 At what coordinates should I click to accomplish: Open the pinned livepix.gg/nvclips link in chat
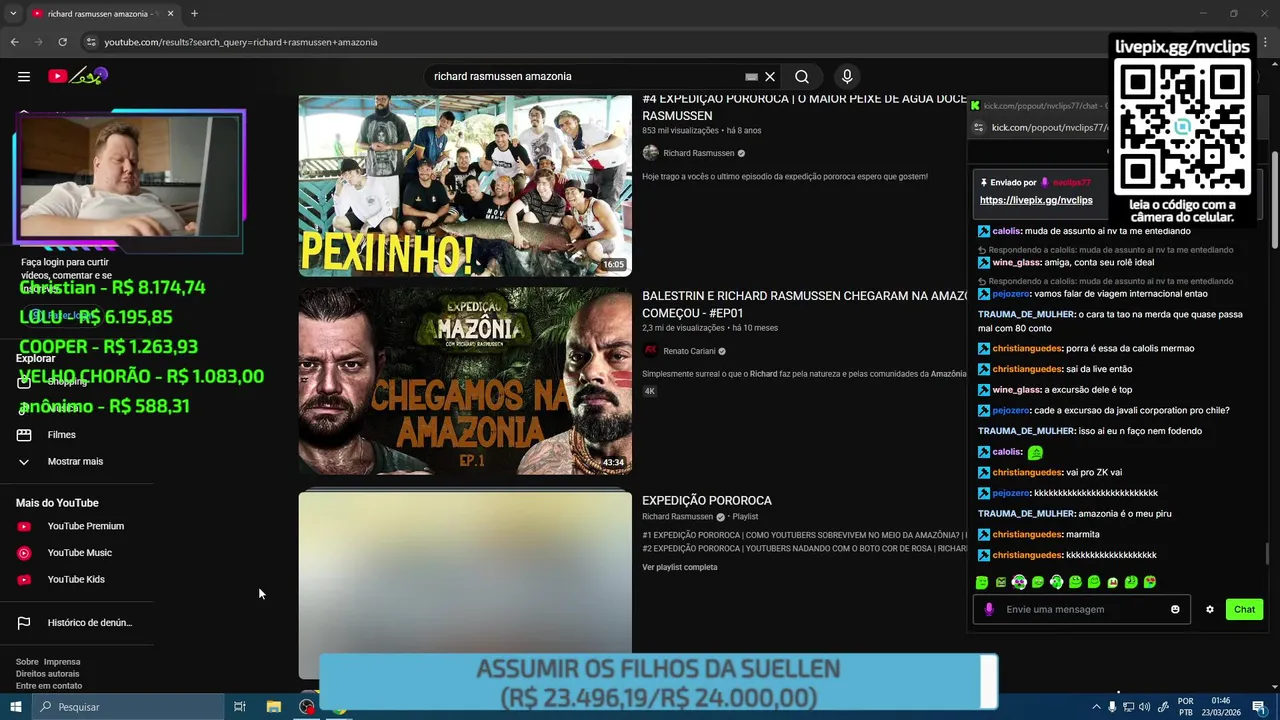pyautogui.click(x=1036, y=200)
